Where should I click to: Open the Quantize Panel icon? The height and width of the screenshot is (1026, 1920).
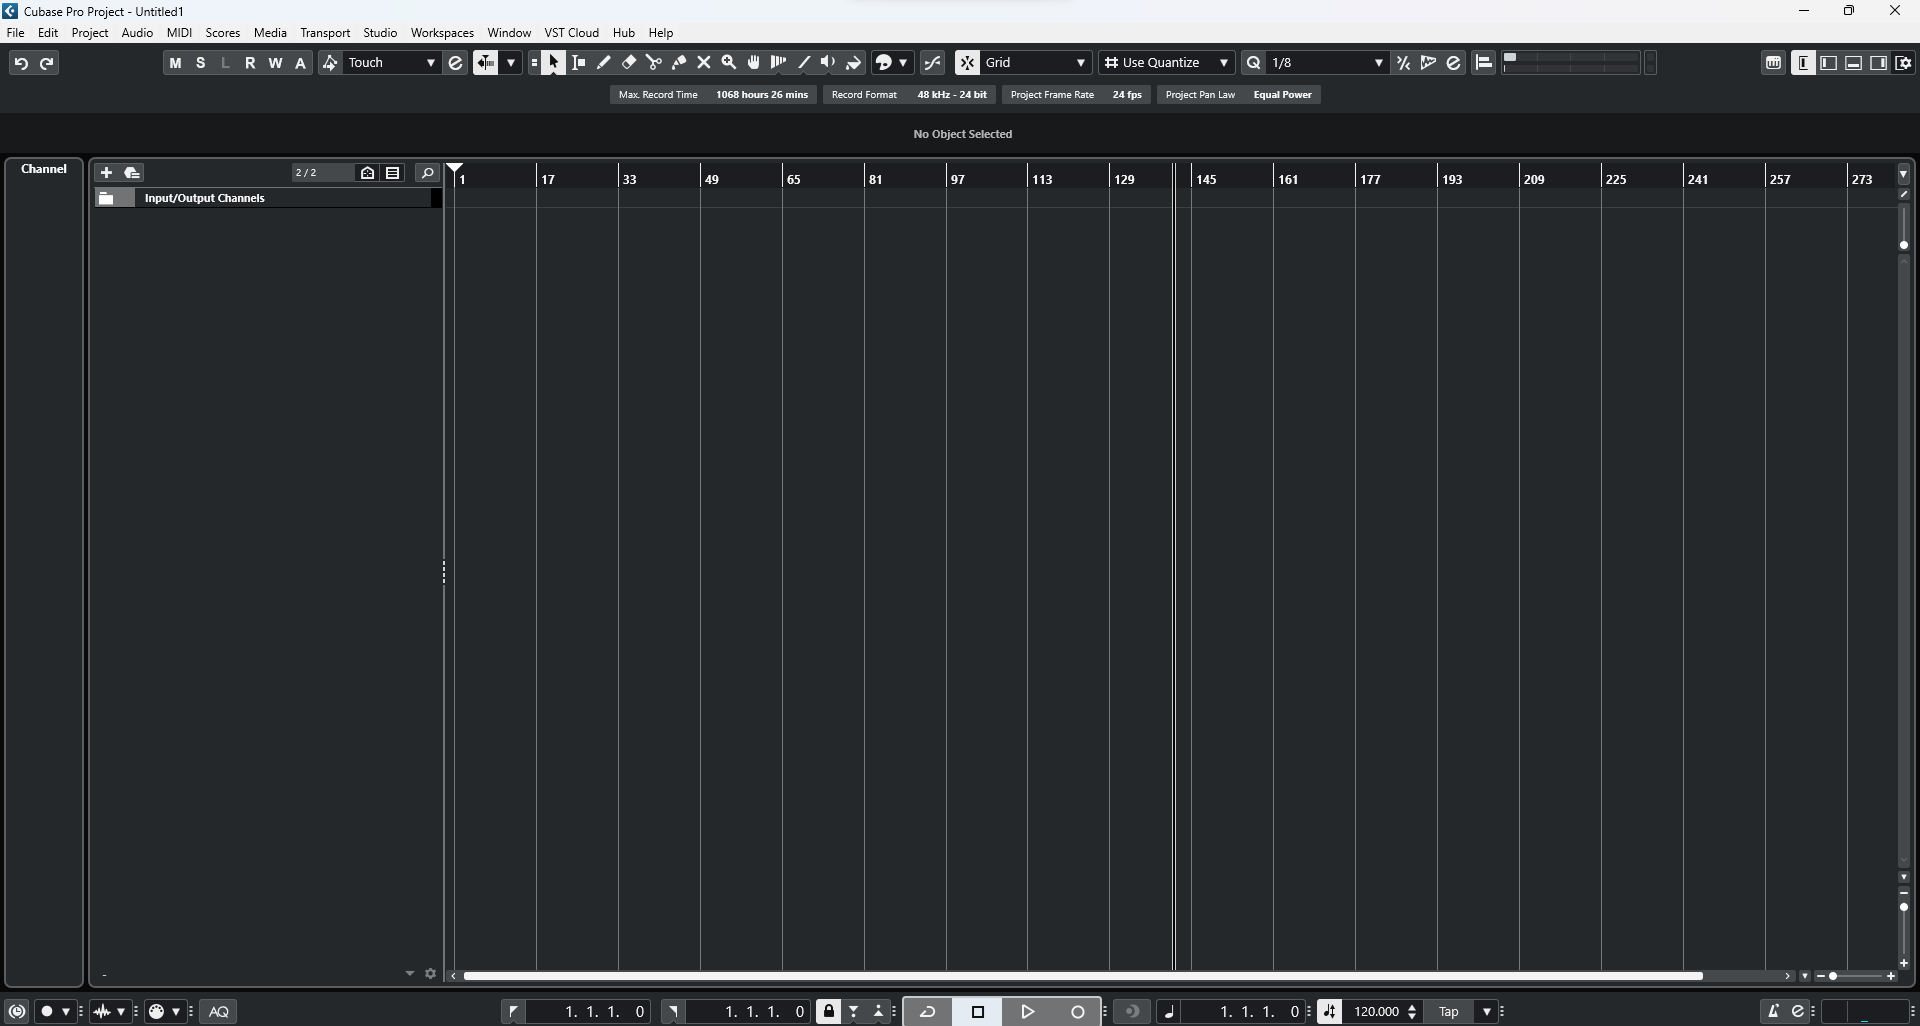pos(1454,63)
